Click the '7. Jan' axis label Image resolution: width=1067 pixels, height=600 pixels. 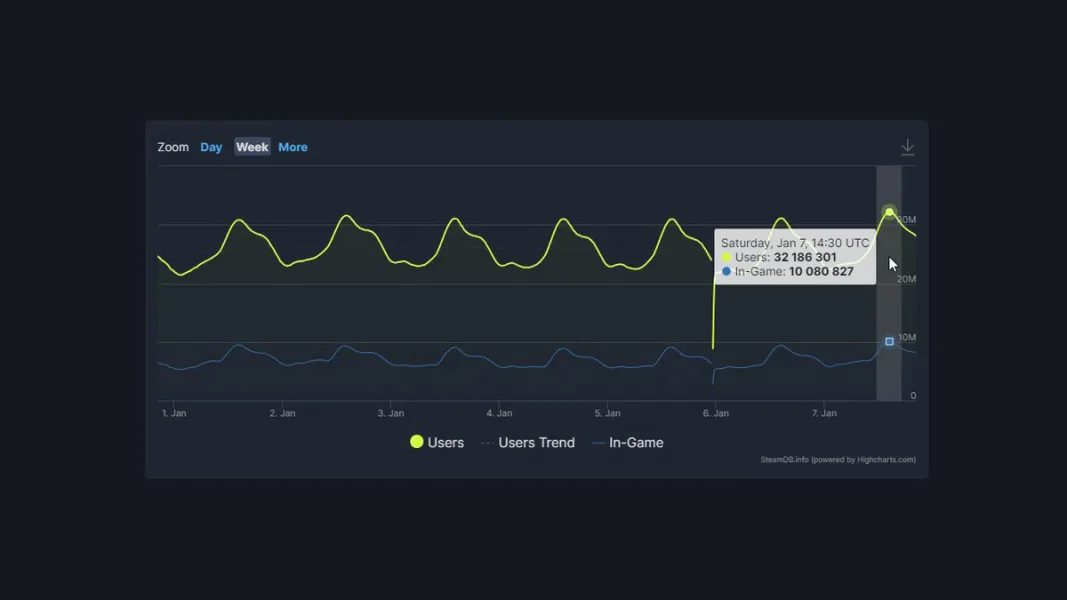pyautogui.click(x=824, y=413)
